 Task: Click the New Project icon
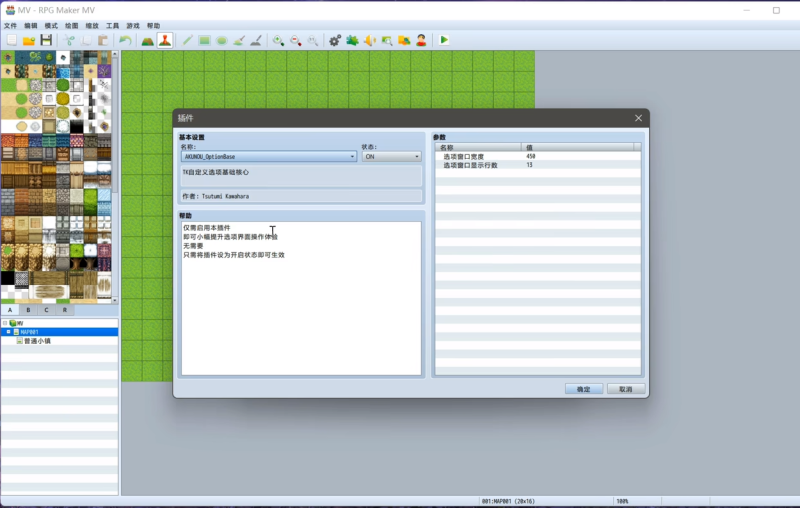pos(12,40)
